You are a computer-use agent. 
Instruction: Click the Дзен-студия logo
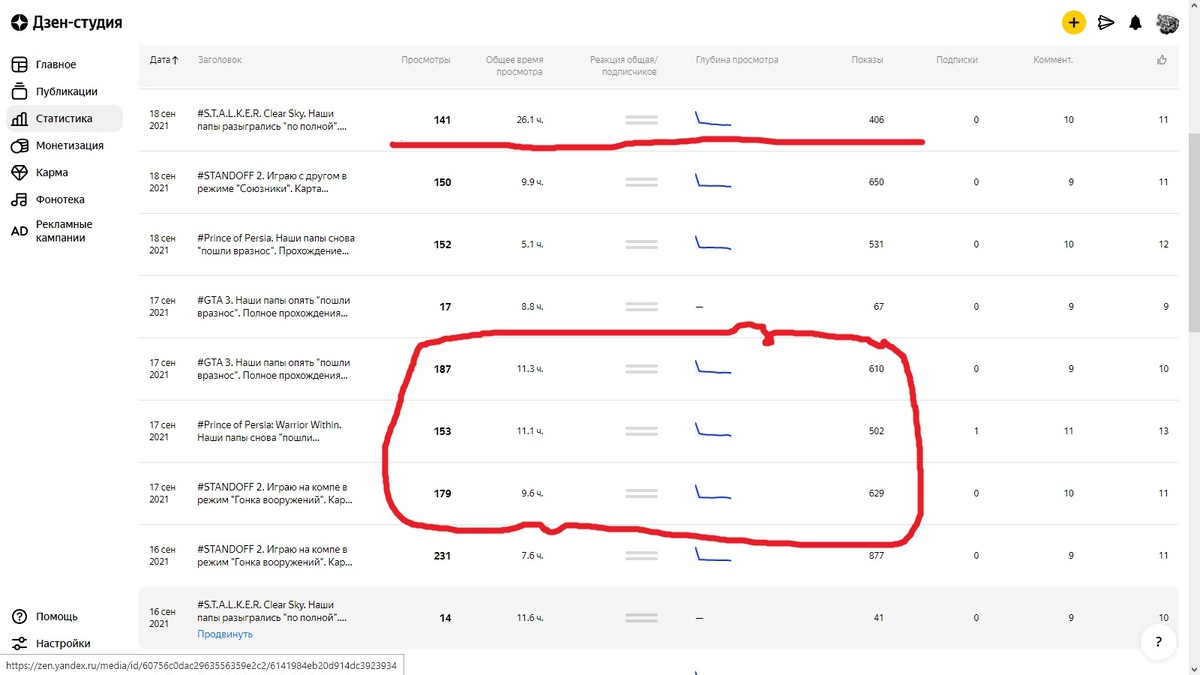[x=66, y=22]
